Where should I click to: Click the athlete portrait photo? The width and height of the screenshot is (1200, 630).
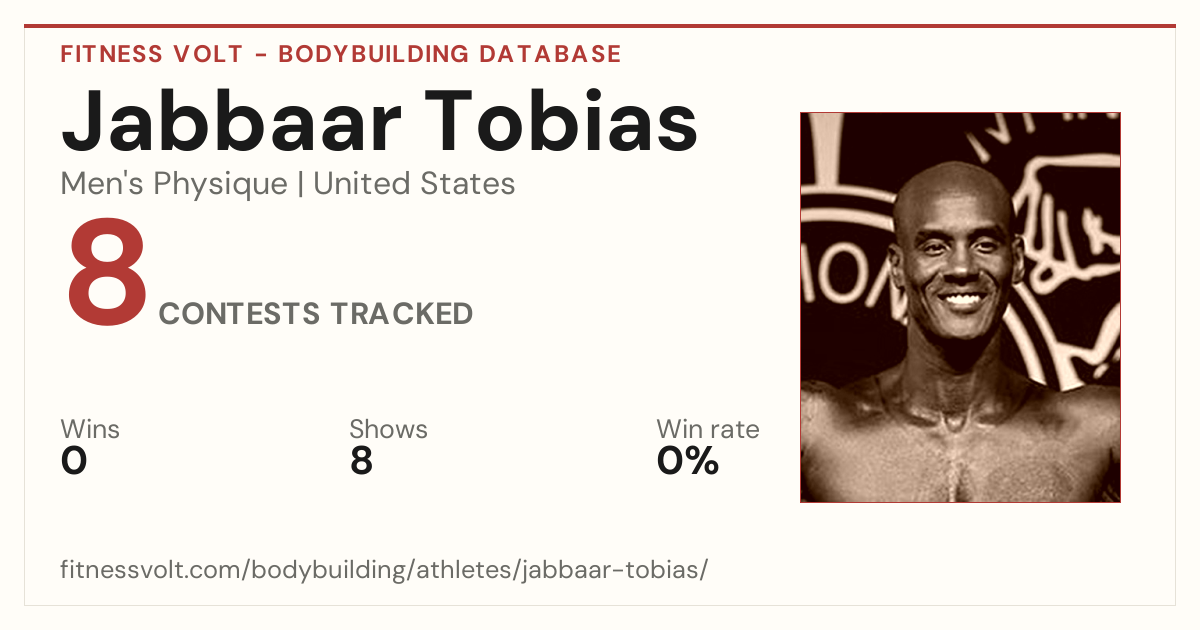point(960,307)
